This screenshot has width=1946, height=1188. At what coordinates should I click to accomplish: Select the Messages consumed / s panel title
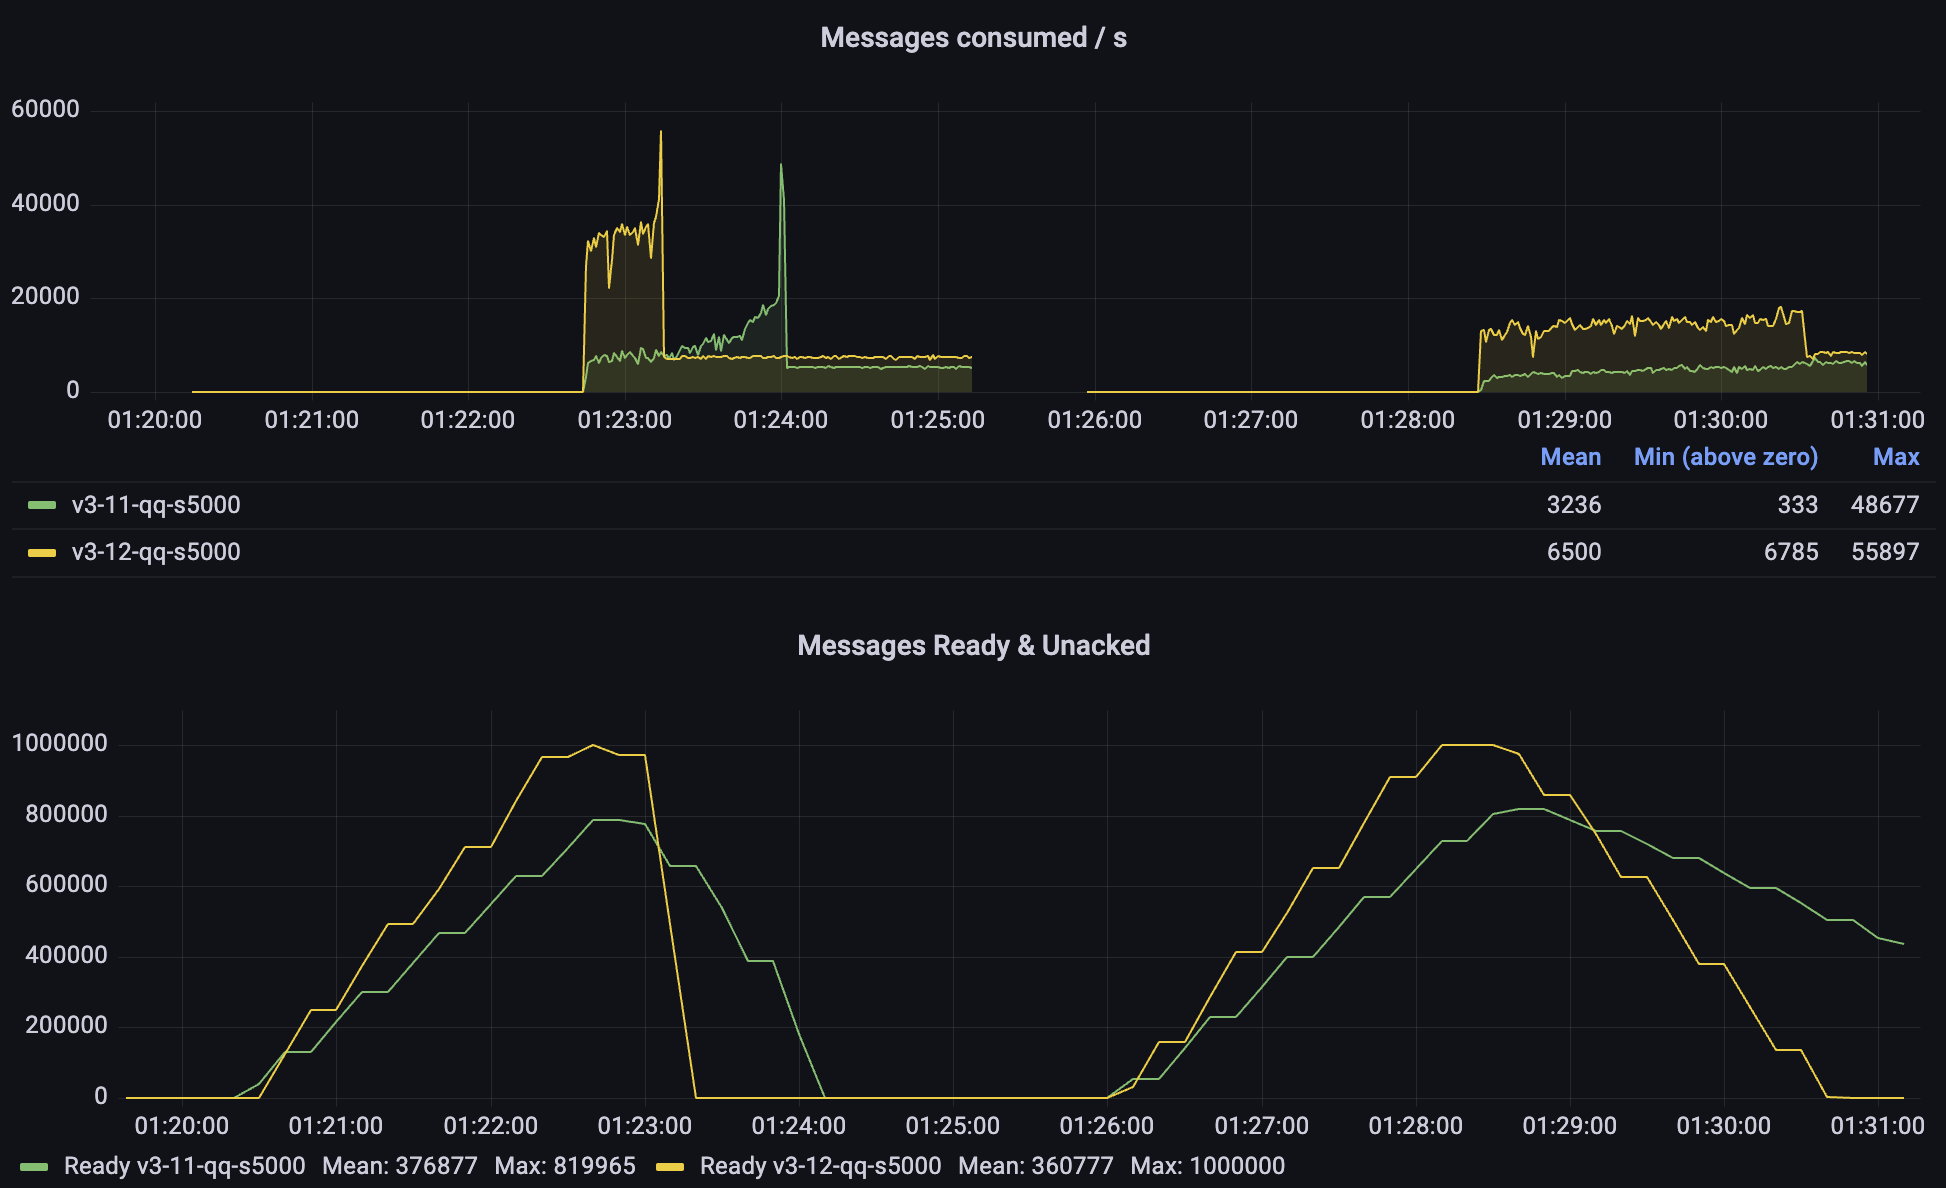[973, 38]
